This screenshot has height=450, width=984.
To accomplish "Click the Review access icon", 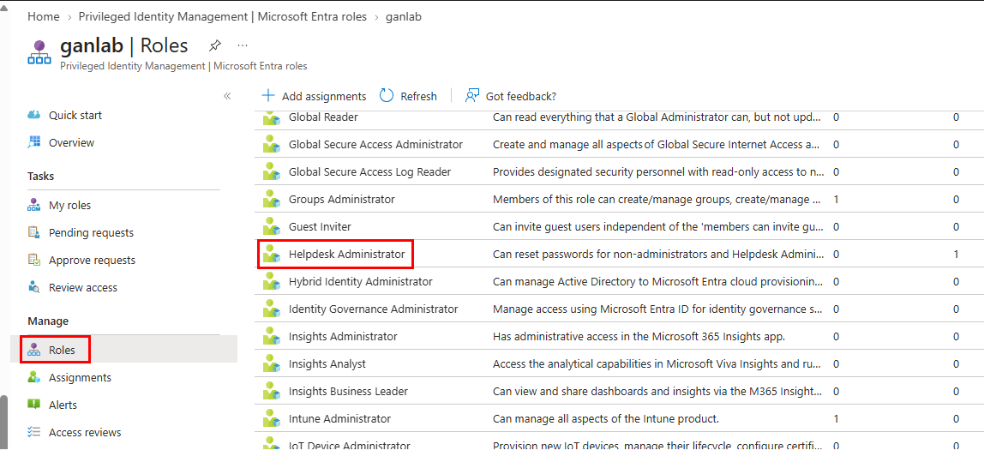I will click(x=35, y=287).
